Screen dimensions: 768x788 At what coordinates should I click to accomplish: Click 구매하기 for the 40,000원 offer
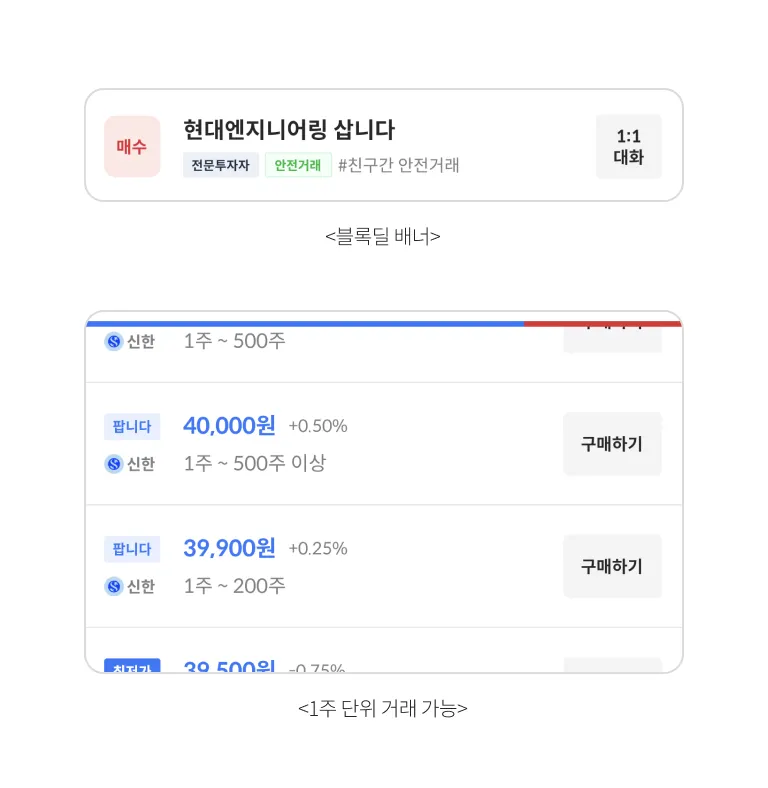612,444
